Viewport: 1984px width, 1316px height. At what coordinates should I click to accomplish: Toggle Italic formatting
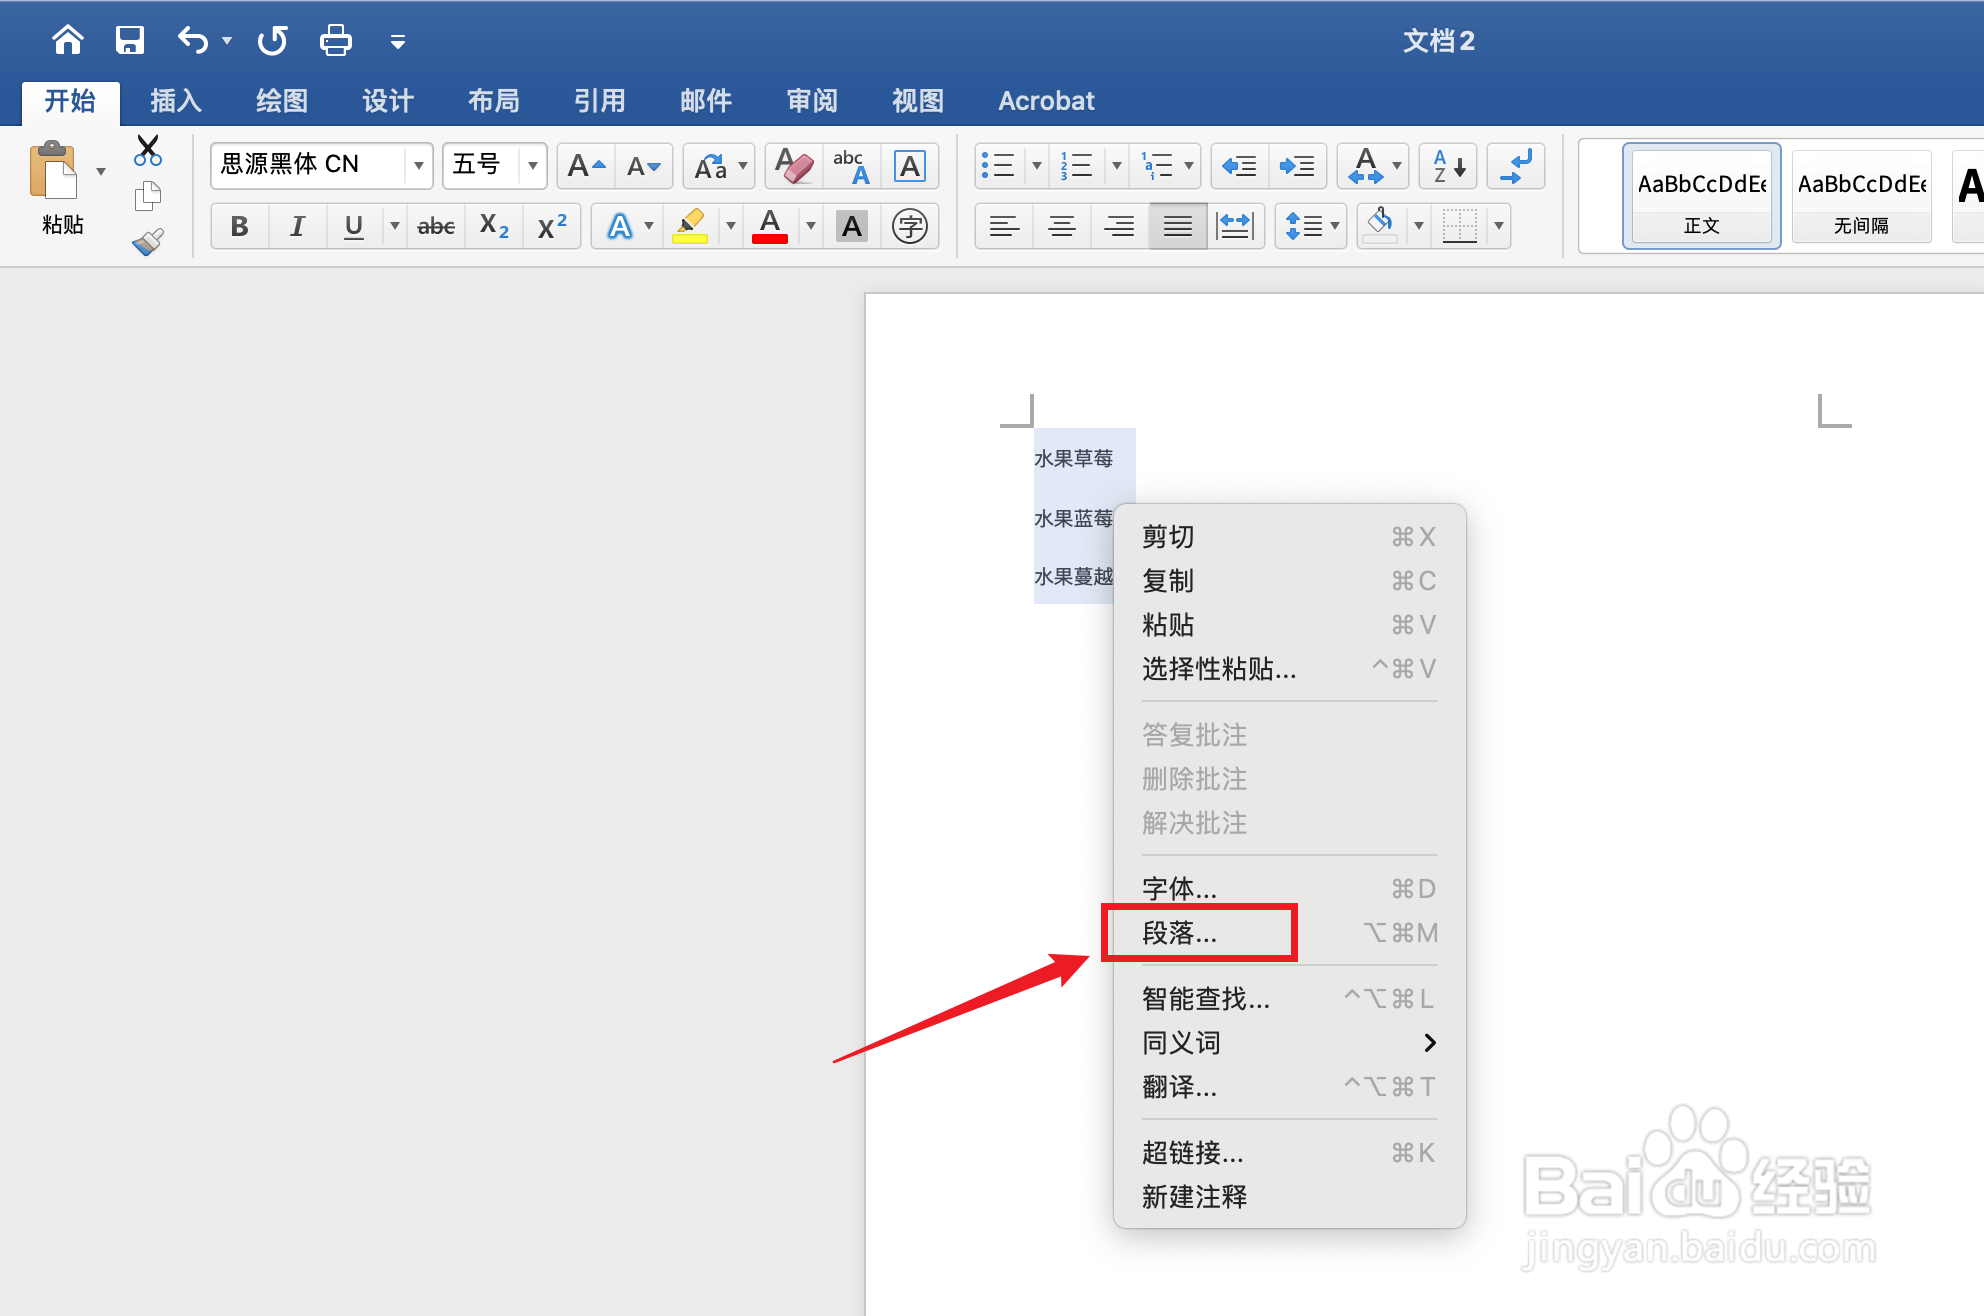click(x=296, y=227)
